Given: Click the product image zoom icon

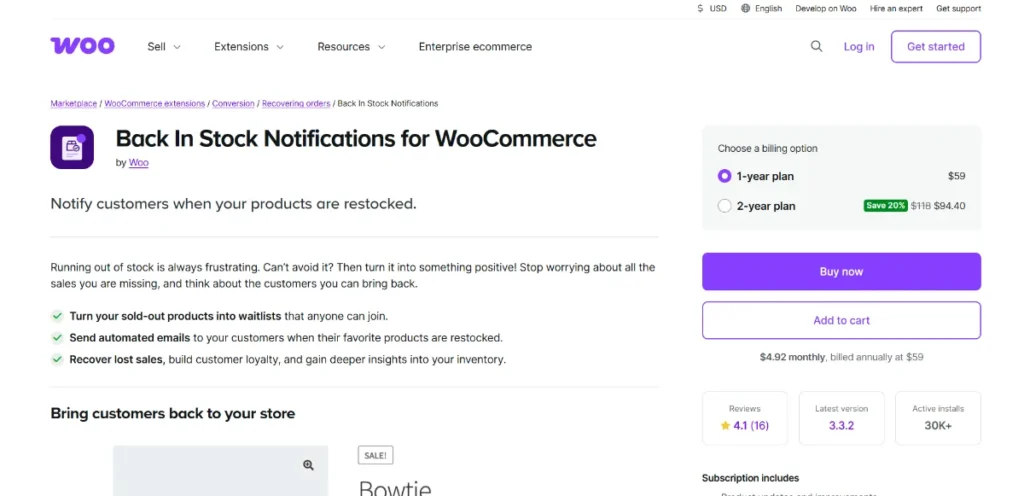Looking at the screenshot, I should [308, 465].
